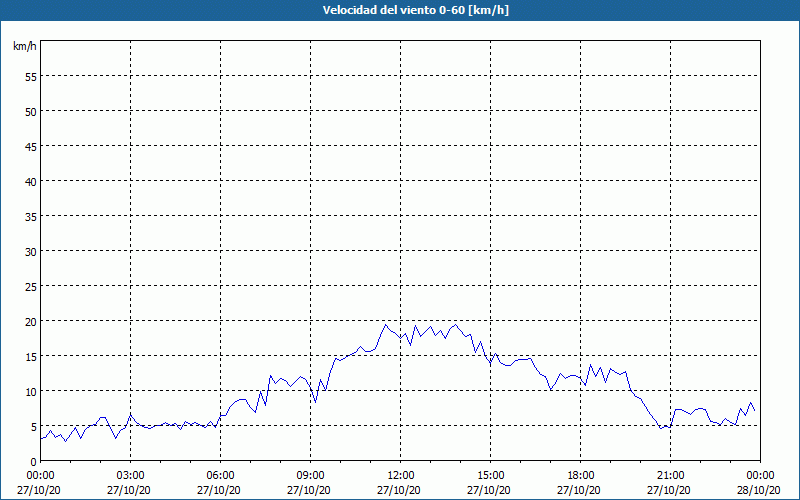Click the 06:00 time label

click(x=220, y=476)
